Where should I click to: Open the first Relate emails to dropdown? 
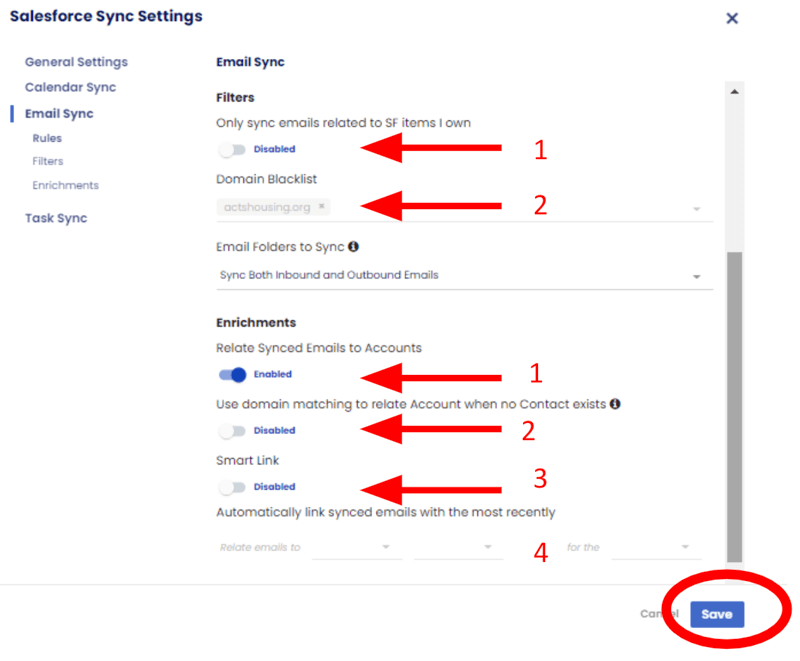click(383, 547)
